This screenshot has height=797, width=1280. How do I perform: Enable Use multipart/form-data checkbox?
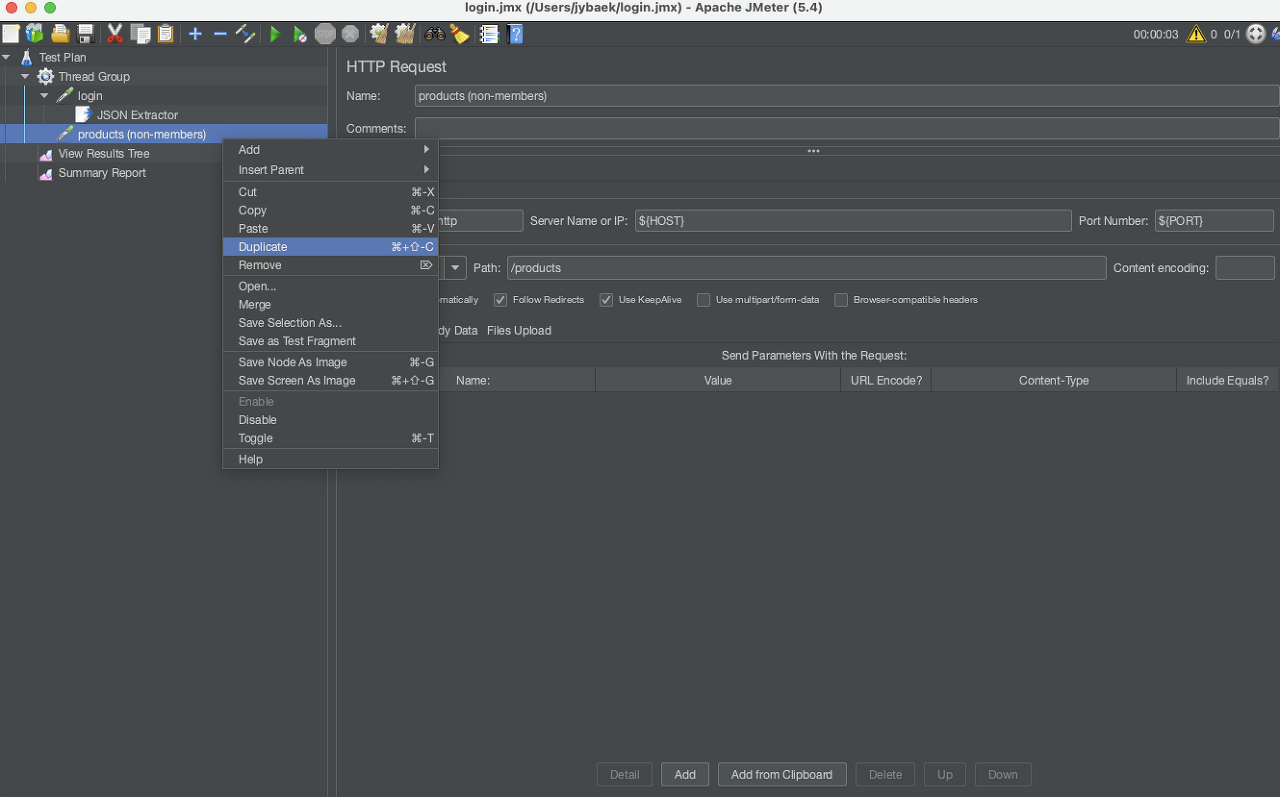704,300
